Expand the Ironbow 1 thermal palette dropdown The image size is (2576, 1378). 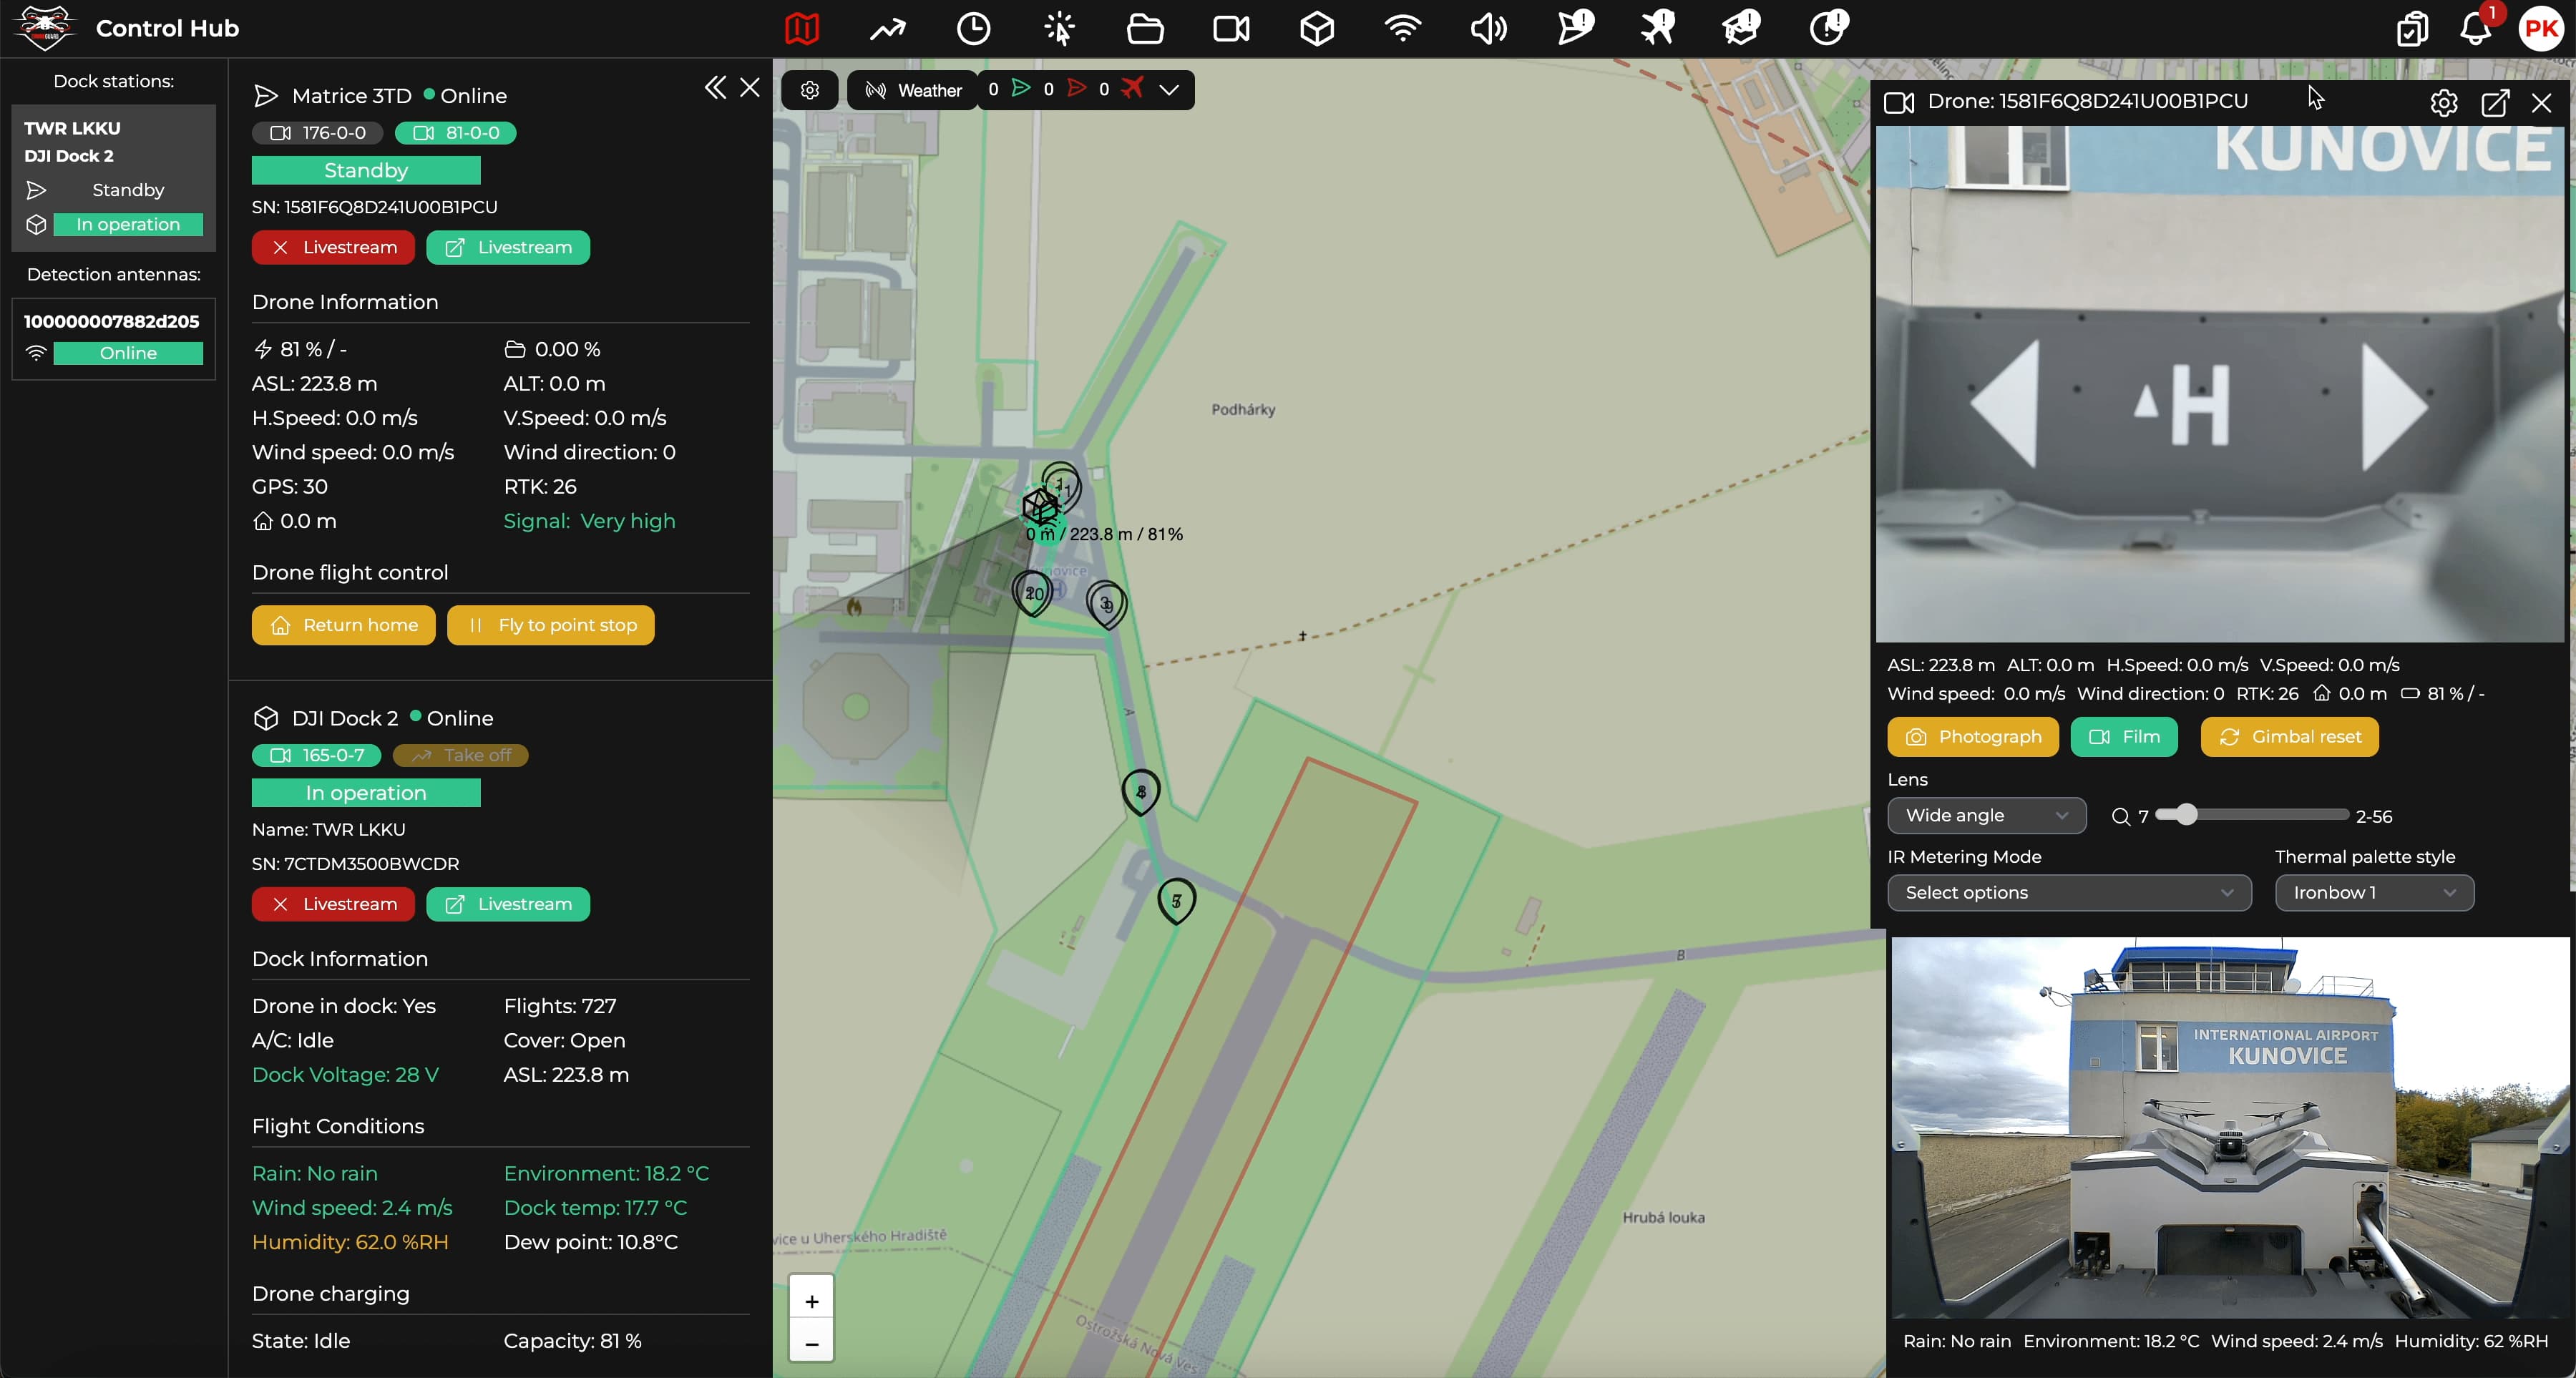point(2373,892)
